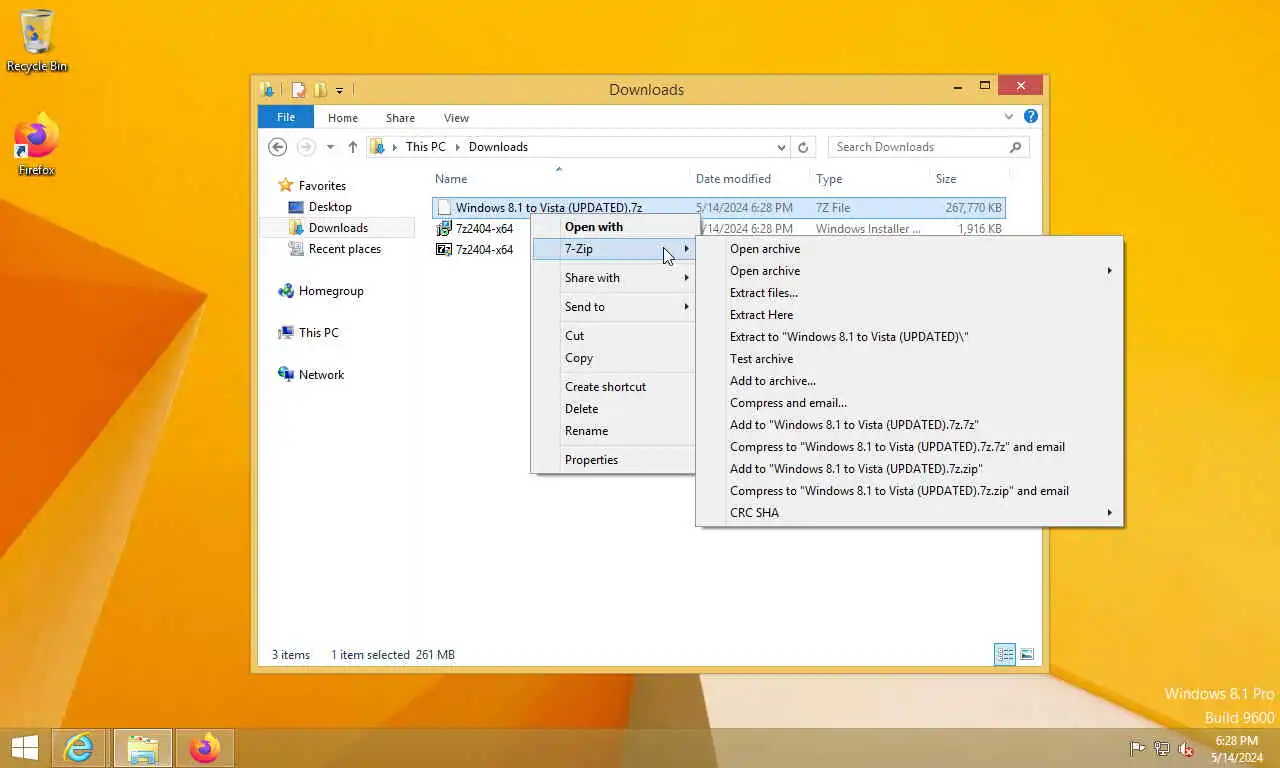Click the muted volume icon in tray

click(1186, 748)
